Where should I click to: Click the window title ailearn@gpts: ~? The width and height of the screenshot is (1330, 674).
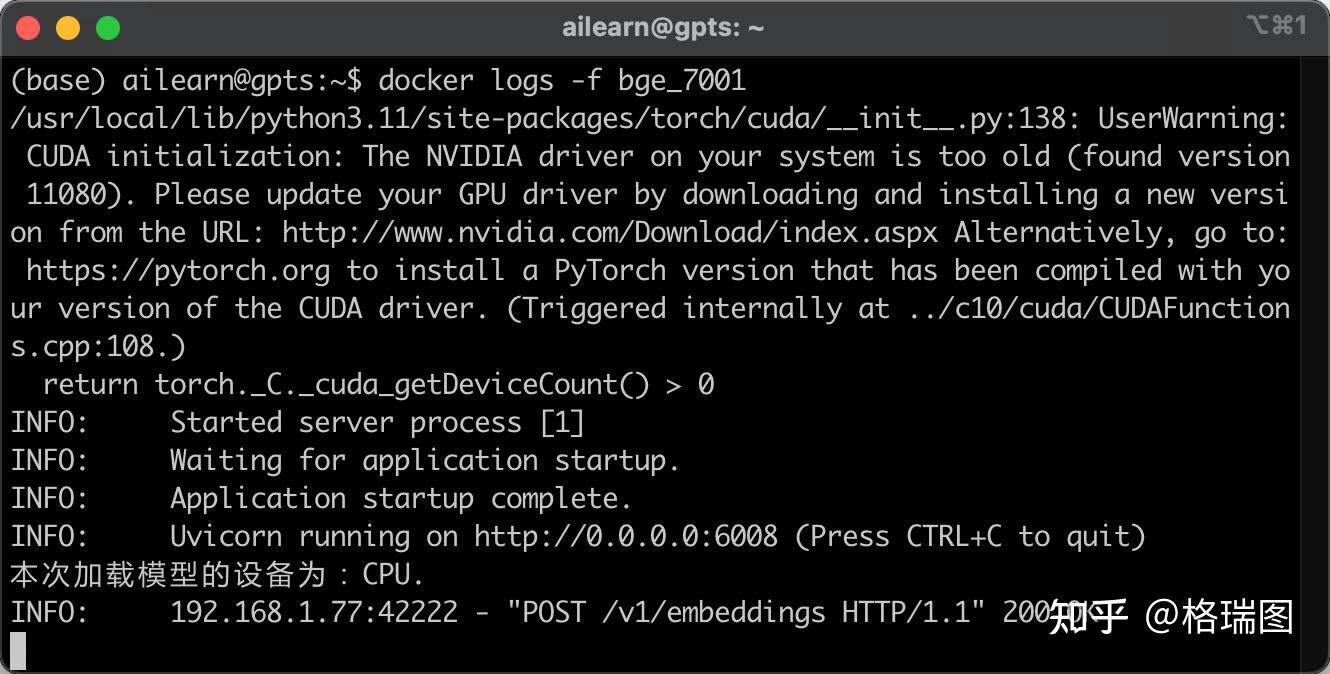click(x=663, y=28)
